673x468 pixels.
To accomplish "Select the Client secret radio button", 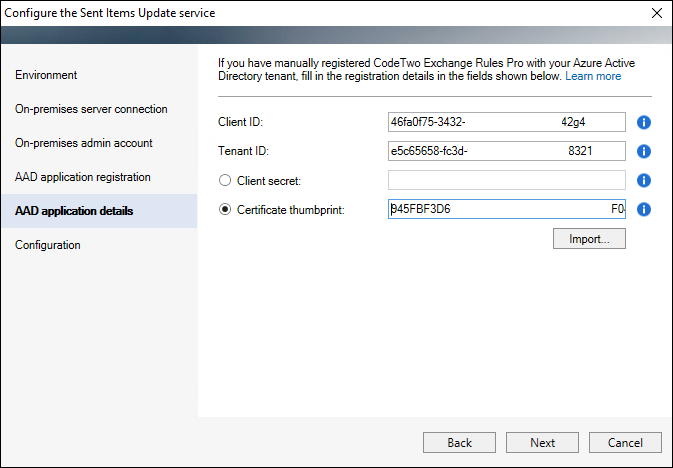I will point(225,180).
